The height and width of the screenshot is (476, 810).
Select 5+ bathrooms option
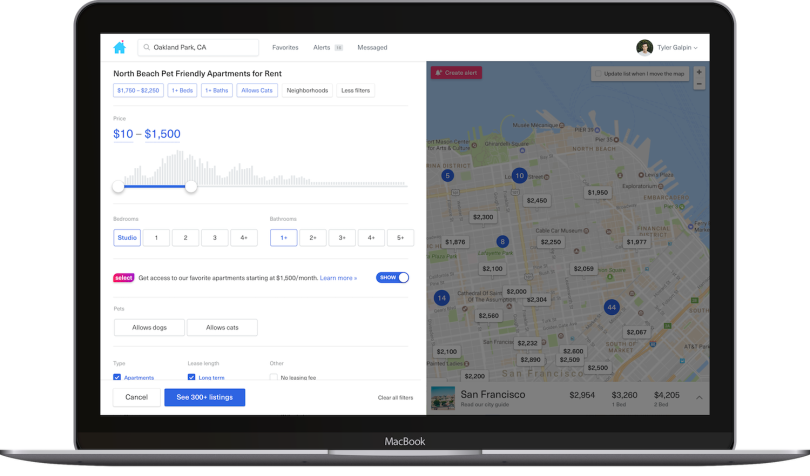[400, 238]
